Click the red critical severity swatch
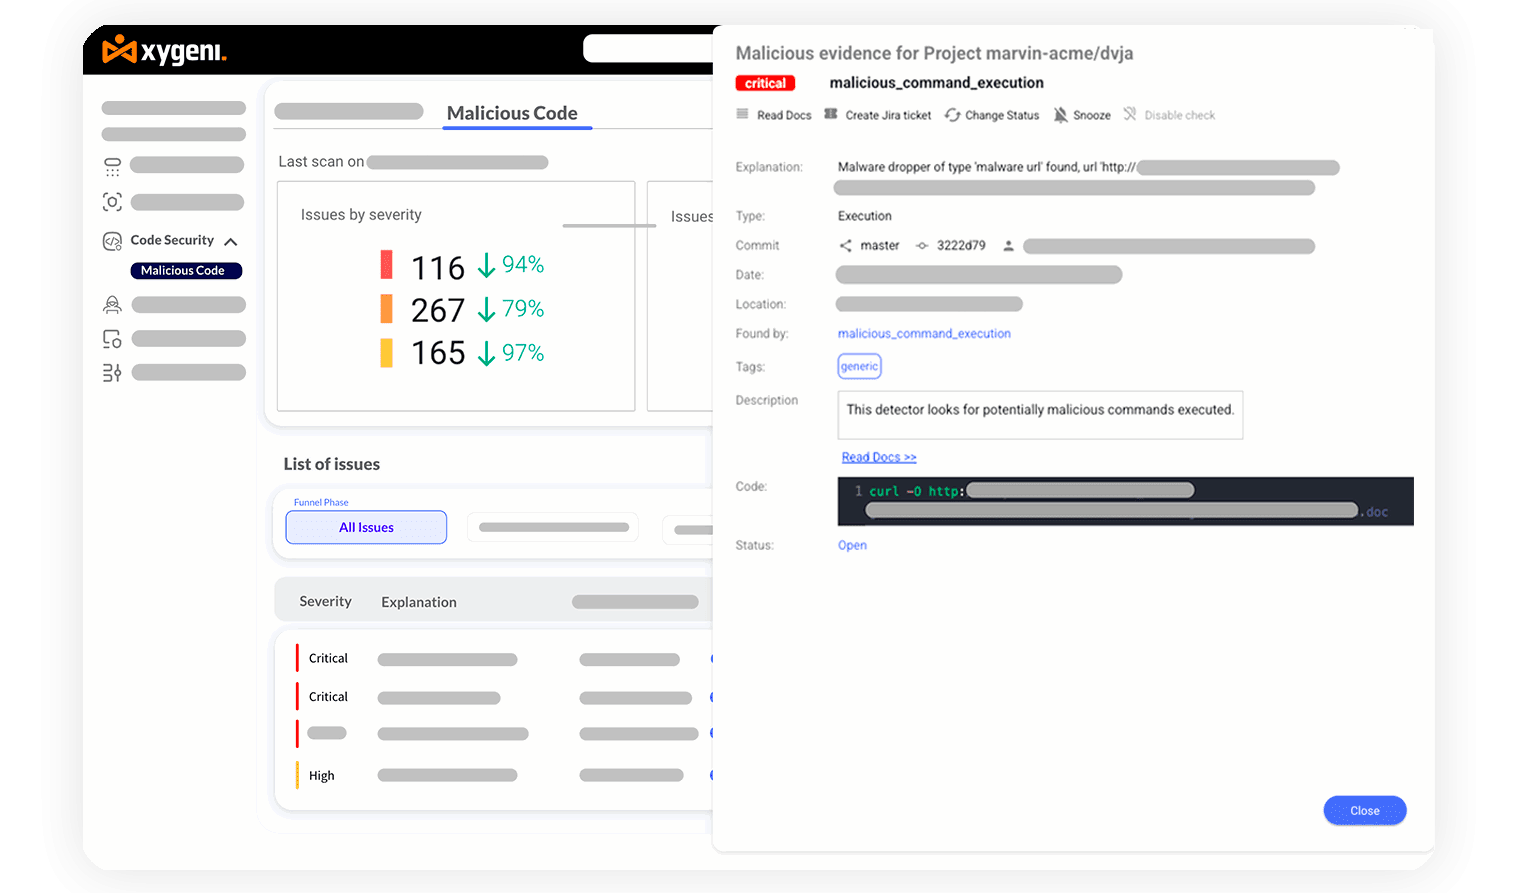The height and width of the screenshot is (893, 1540). point(387,265)
